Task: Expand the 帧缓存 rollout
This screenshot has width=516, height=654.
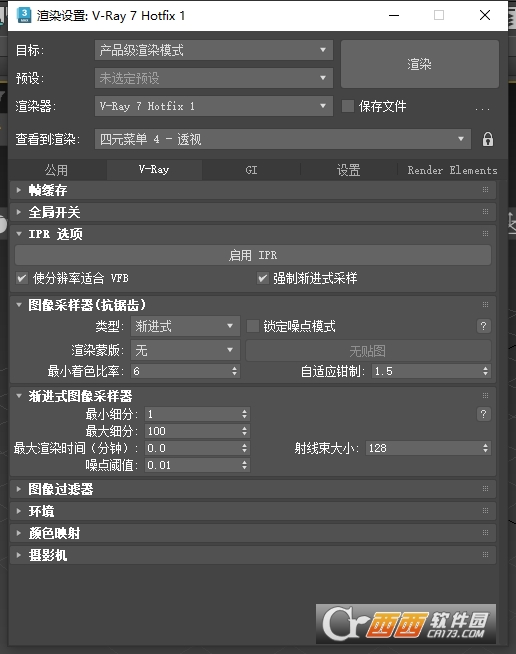Action: (x=19, y=190)
